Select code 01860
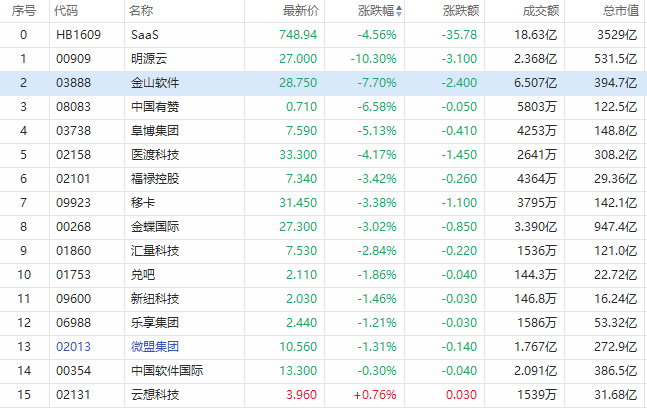The image size is (647, 410). pos(73,250)
